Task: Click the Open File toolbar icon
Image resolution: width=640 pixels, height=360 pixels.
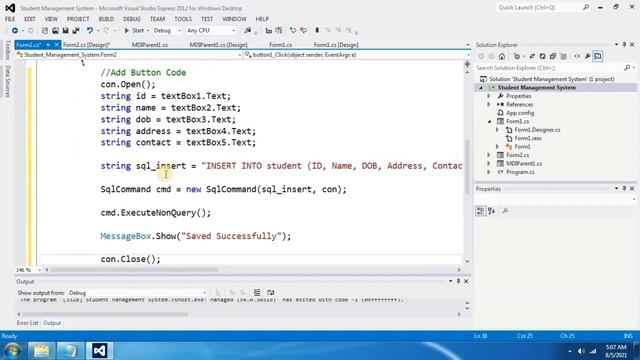Action: pos(55,31)
